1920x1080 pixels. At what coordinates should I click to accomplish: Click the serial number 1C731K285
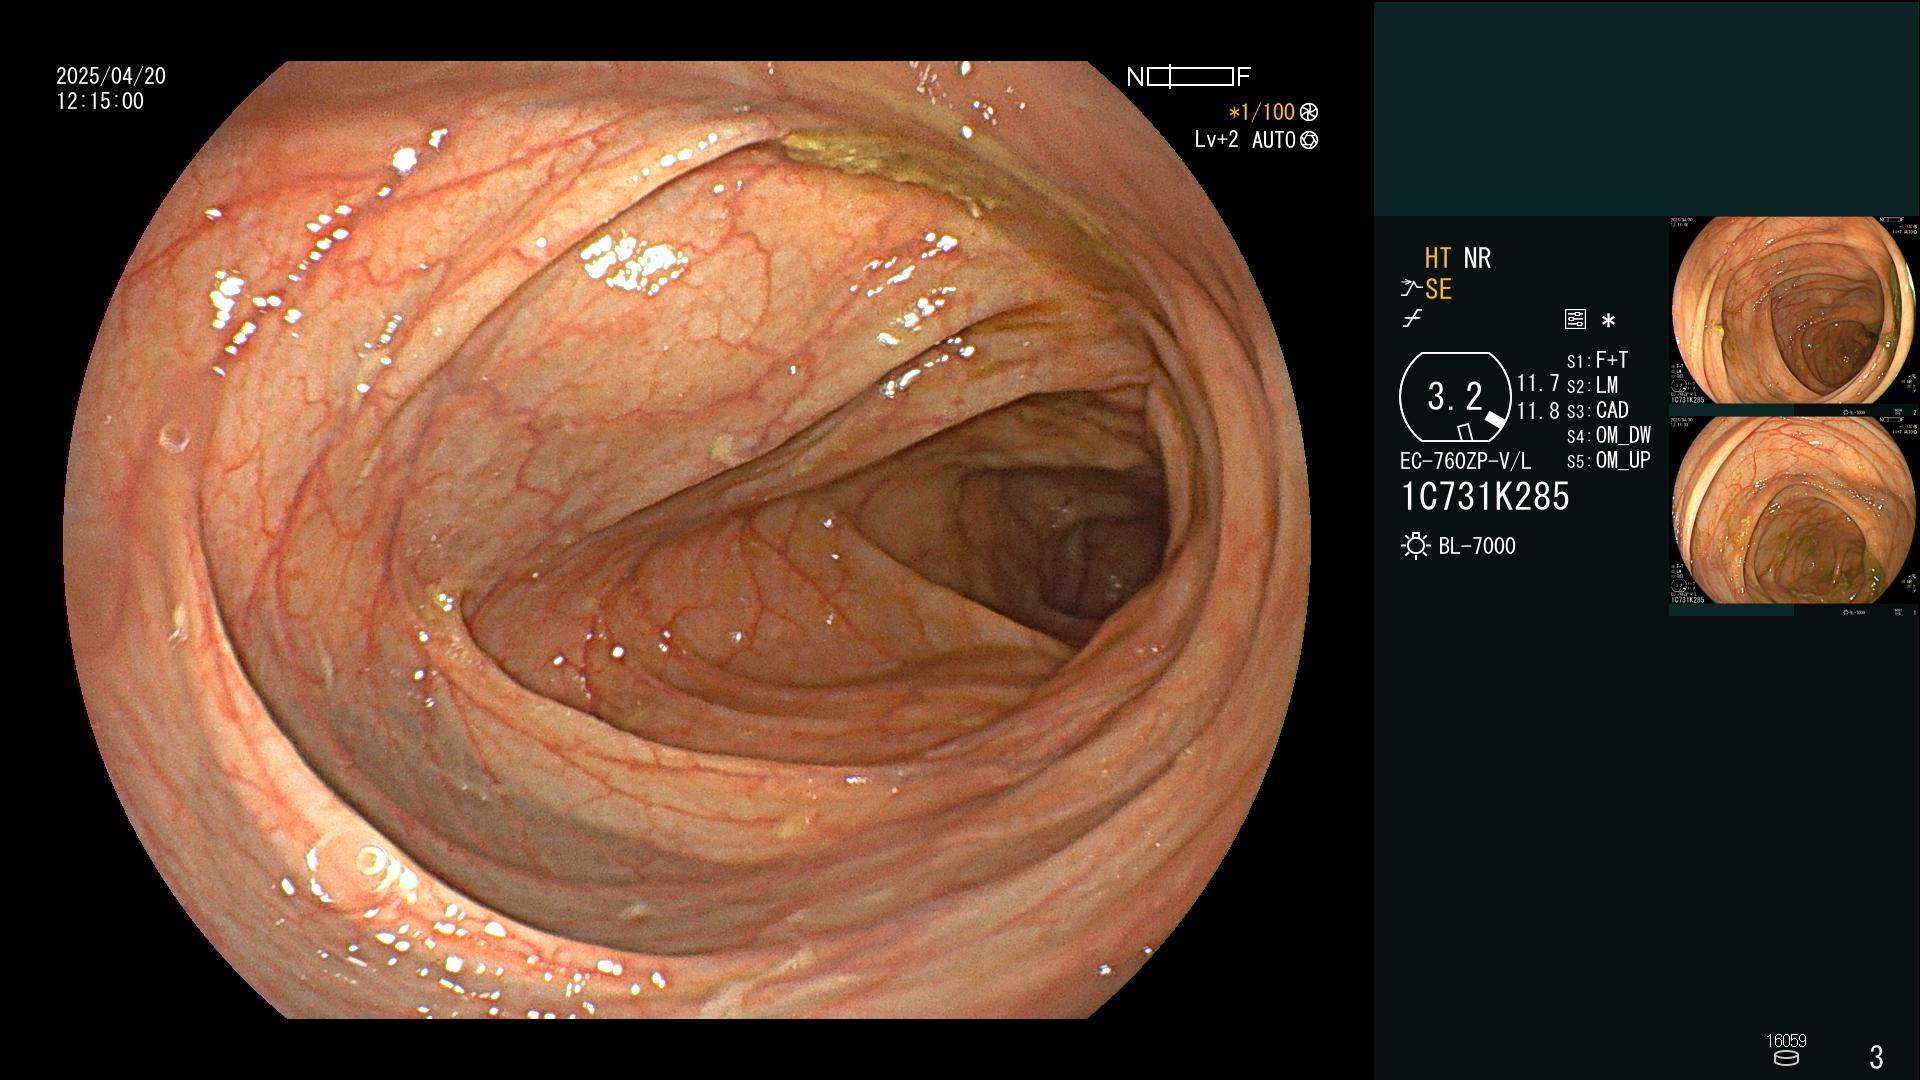(x=1485, y=496)
